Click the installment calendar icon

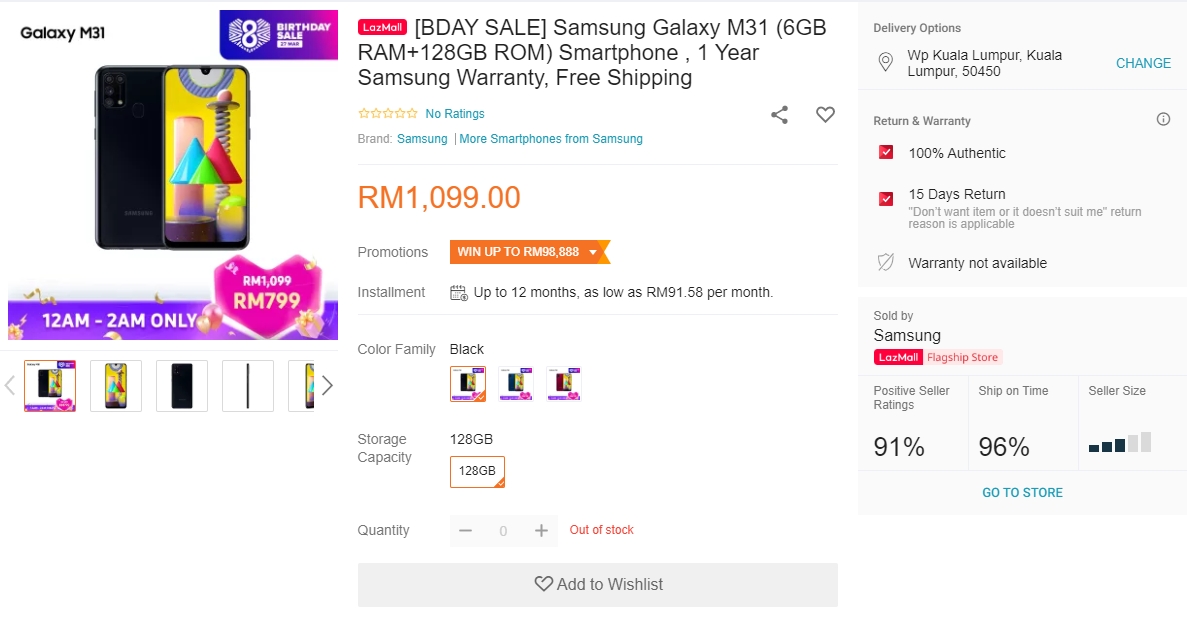459,293
